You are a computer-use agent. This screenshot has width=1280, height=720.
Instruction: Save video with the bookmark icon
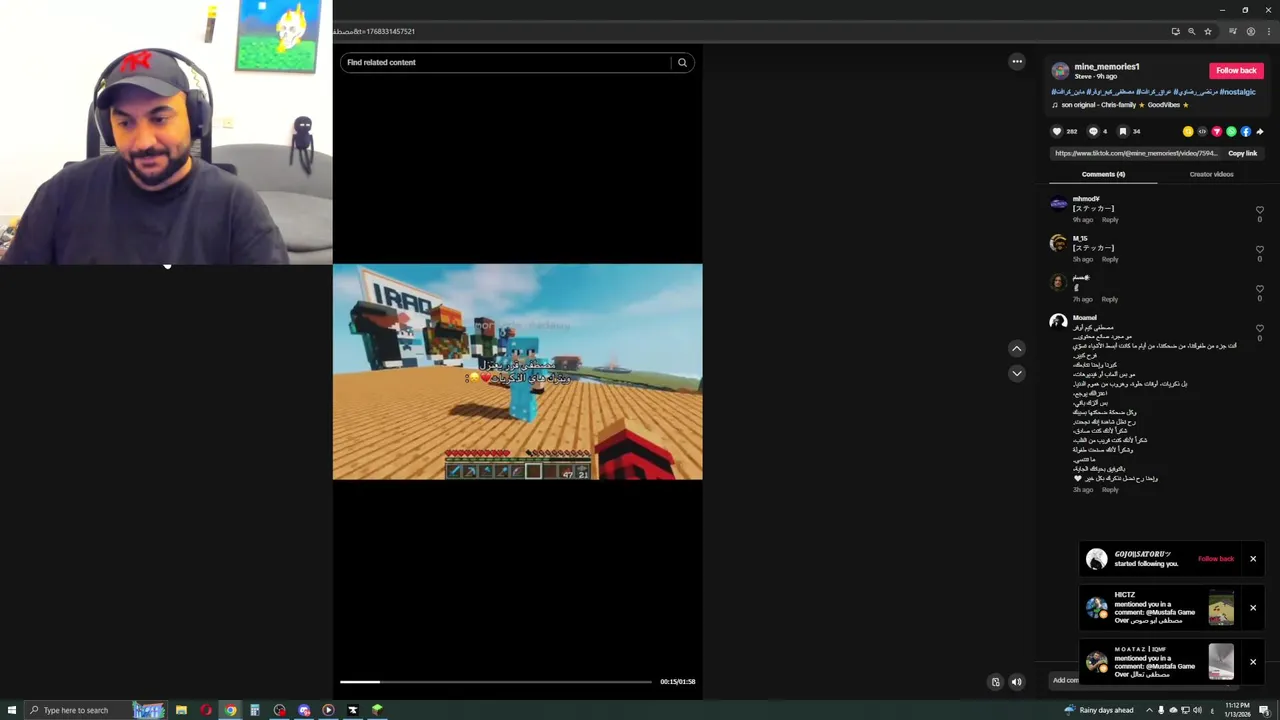pyautogui.click(x=1123, y=131)
